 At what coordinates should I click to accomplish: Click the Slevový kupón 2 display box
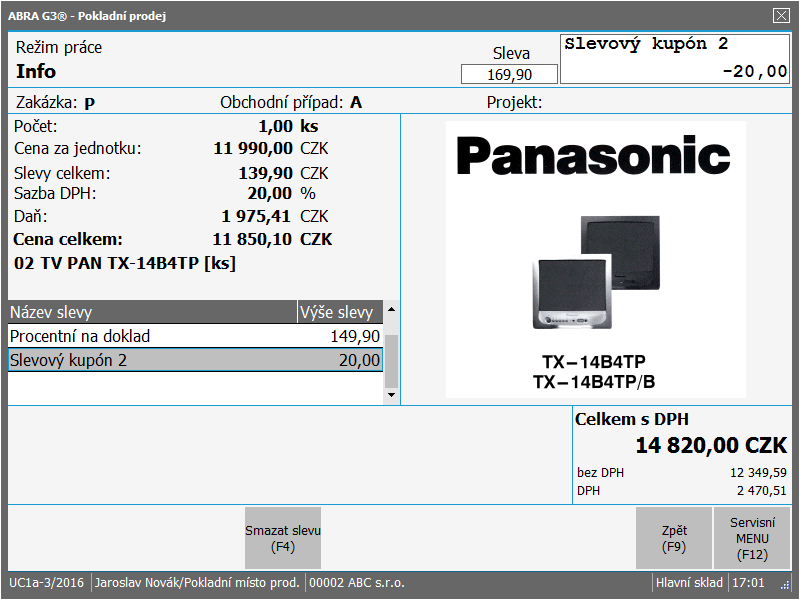pos(675,58)
